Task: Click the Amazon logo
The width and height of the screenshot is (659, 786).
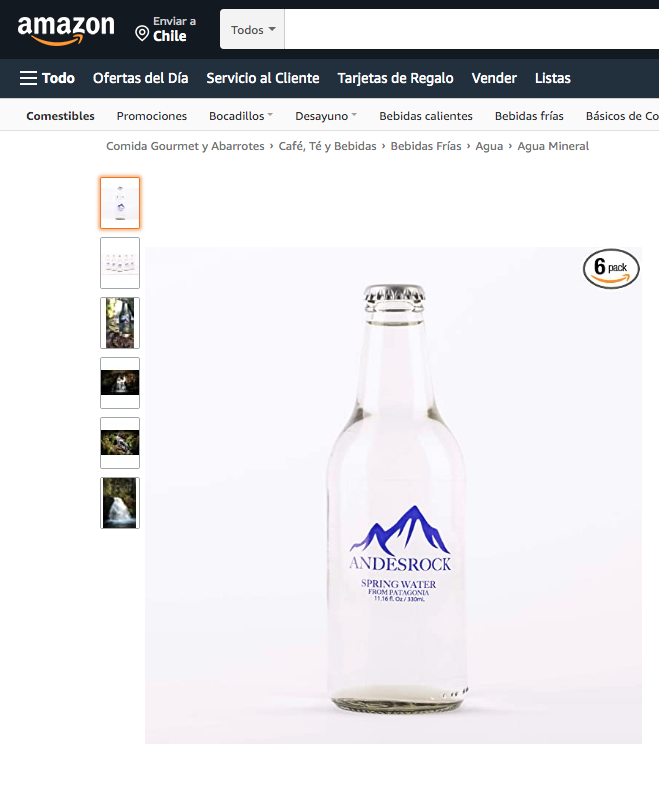Action: click(x=66, y=30)
